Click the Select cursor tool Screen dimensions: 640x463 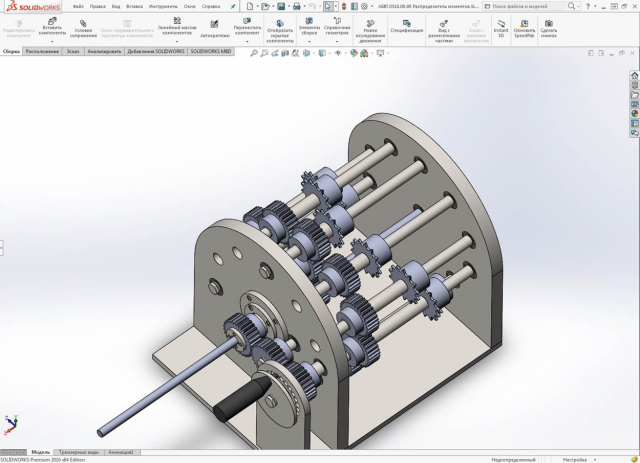[x=328, y=6]
